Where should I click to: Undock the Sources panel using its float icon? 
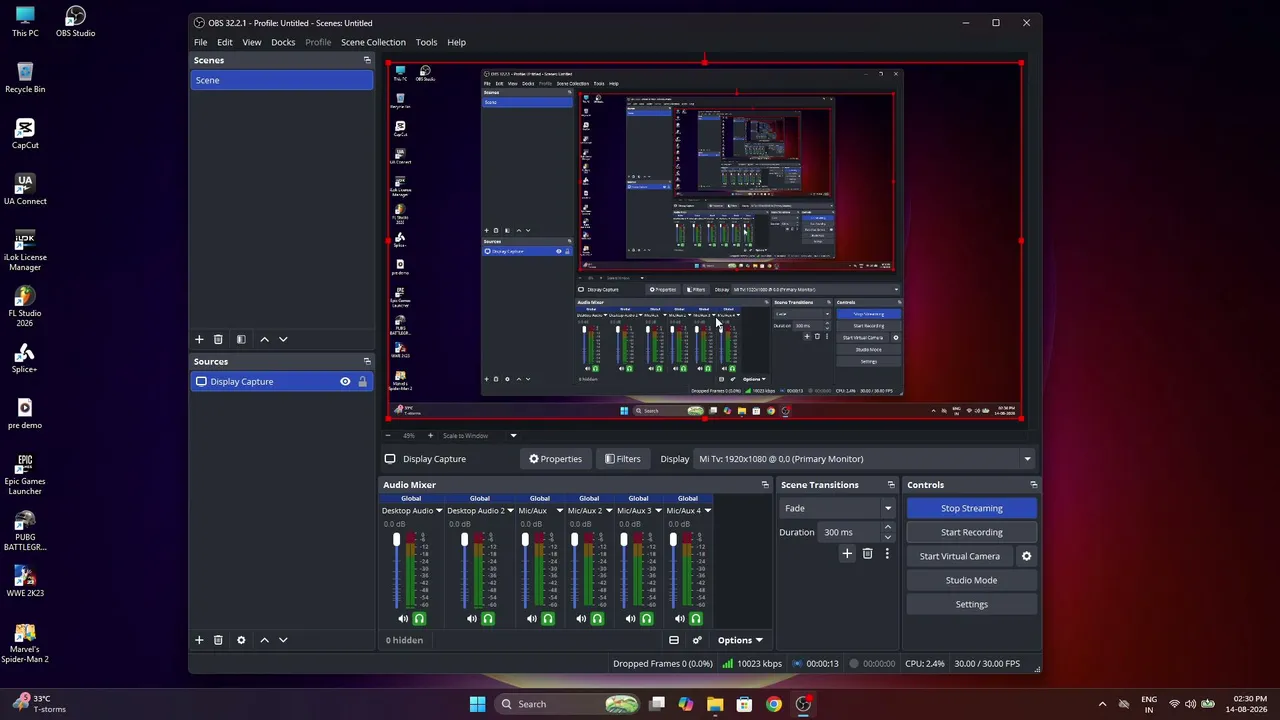(x=367, y=361)
